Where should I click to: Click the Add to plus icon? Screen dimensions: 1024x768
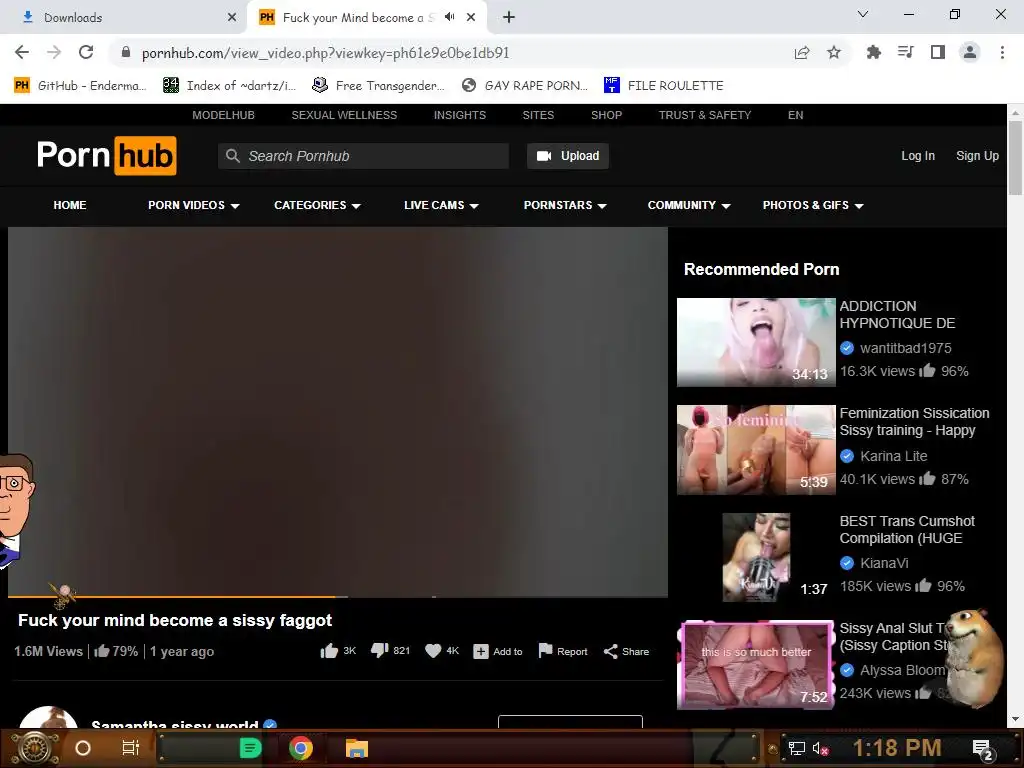coord(481,652)
